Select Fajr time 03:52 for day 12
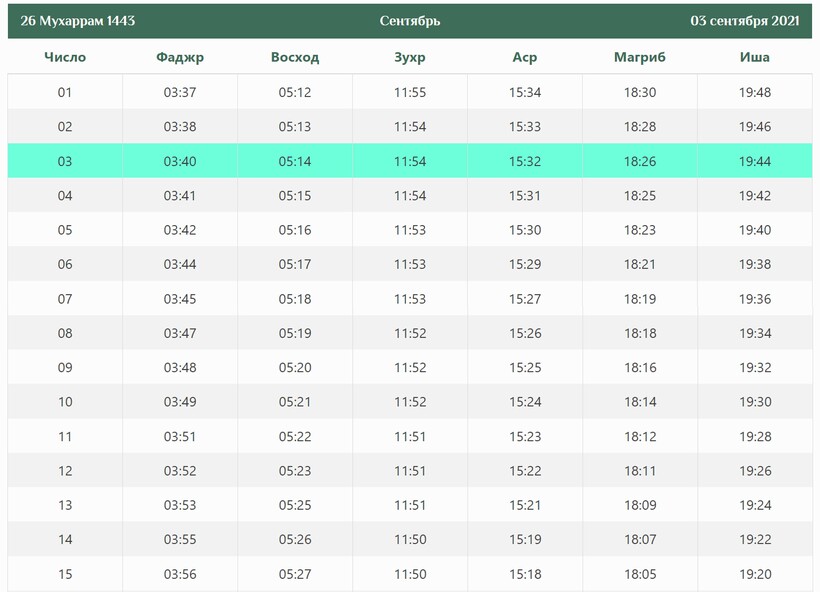 coord(180,471)
